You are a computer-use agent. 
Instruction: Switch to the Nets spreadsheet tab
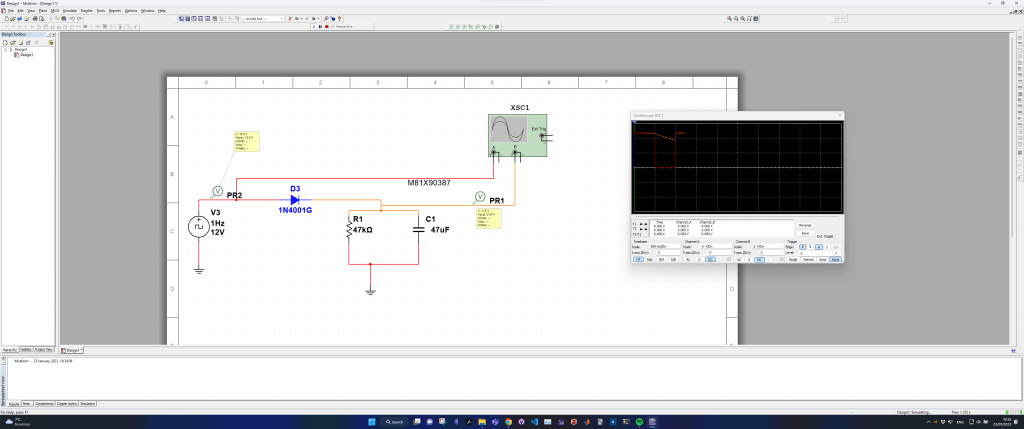[27, 404]
